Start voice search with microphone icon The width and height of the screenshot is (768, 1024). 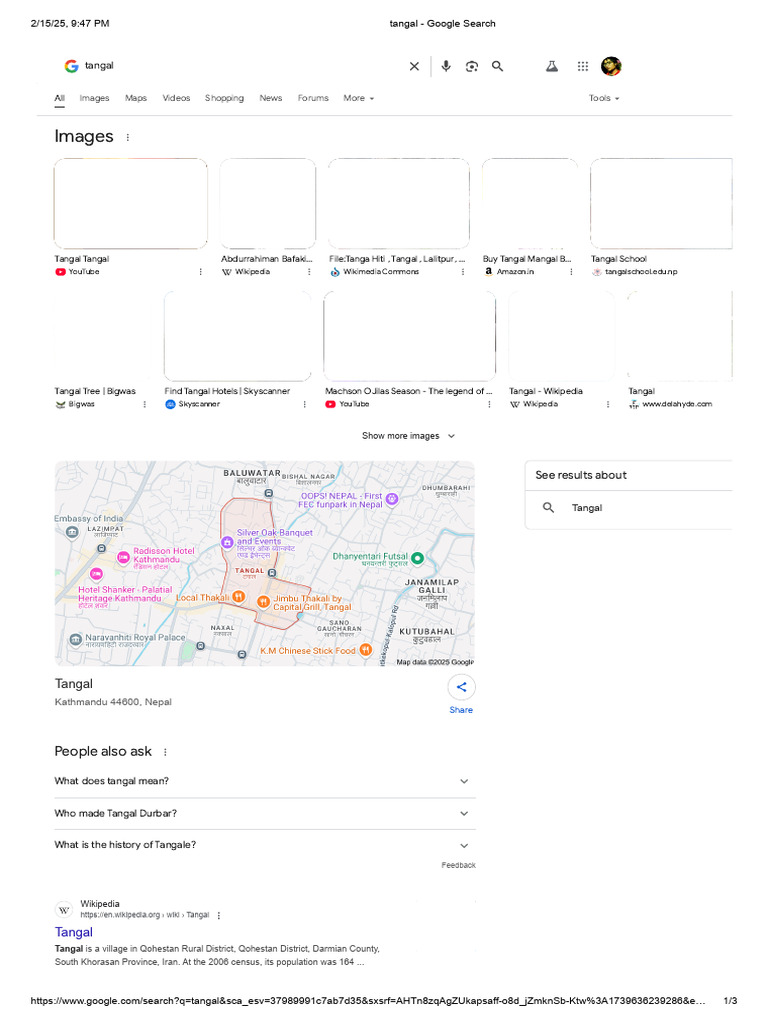(x=445, y=66)
